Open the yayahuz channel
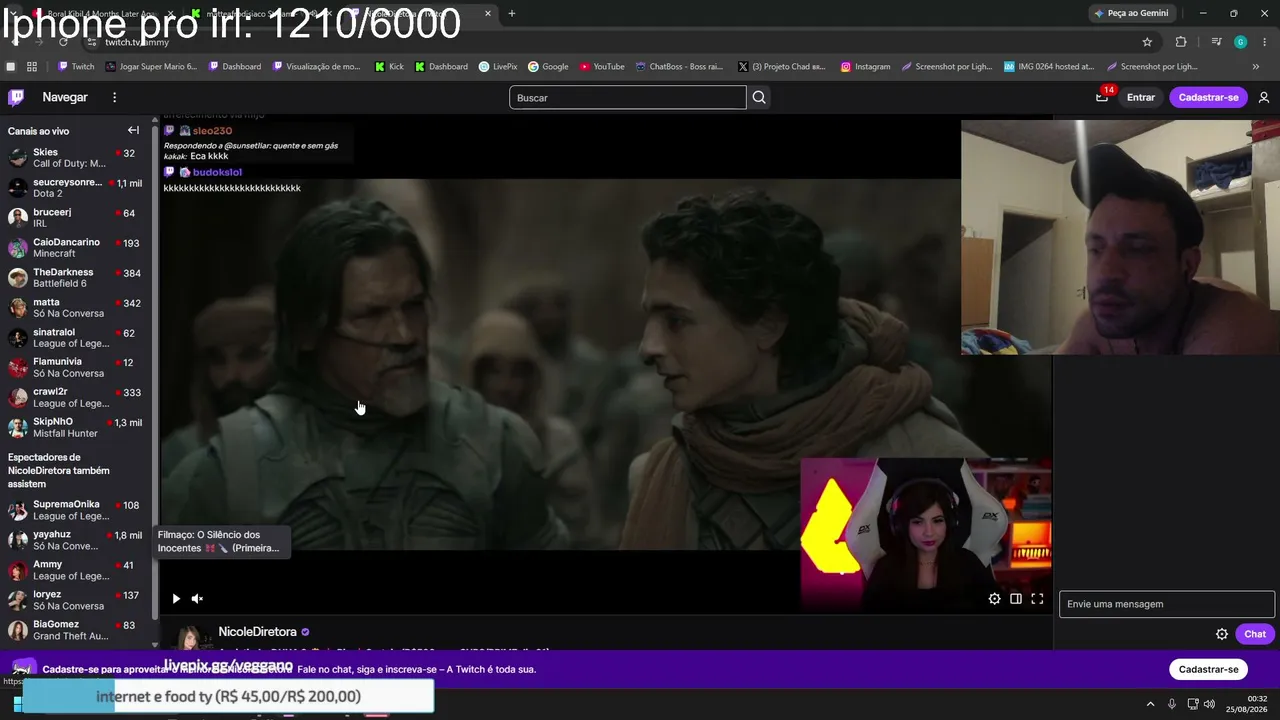This screenshot has height=720, width=1280. [75, 540]
